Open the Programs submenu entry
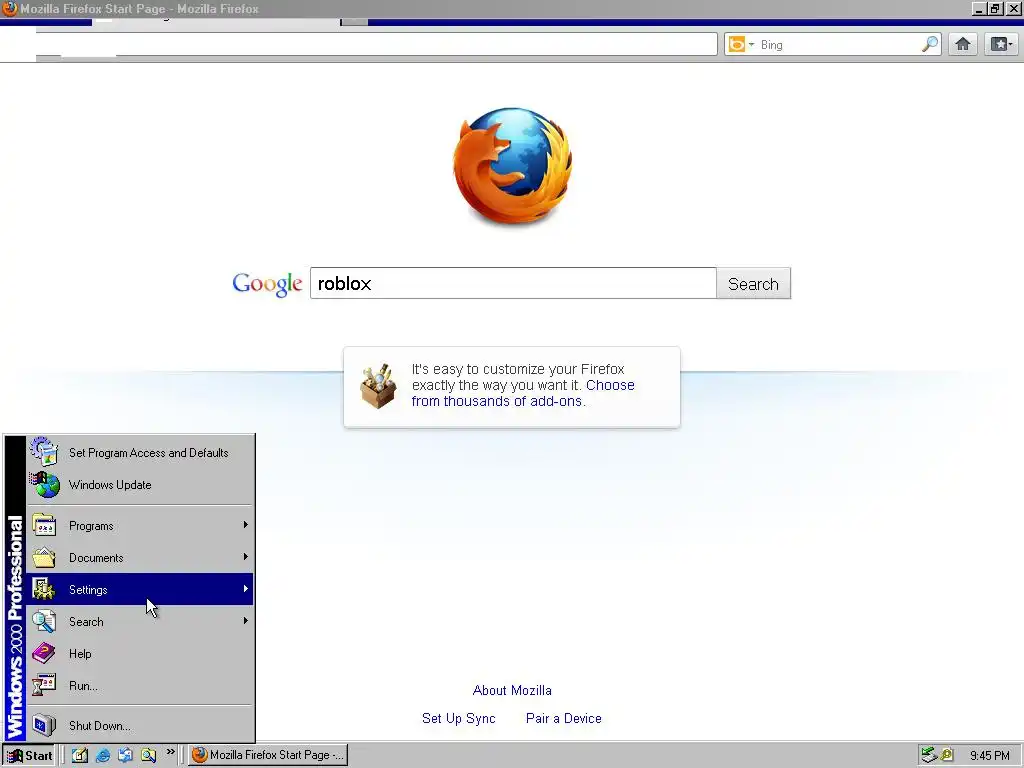Screen dimensions: 1024x768 tap(140, 526)
